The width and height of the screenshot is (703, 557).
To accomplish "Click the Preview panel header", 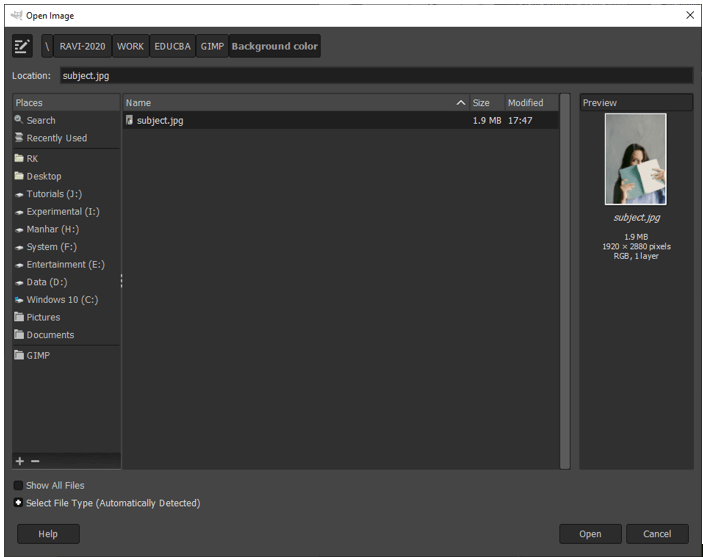I will pos(636,103).
